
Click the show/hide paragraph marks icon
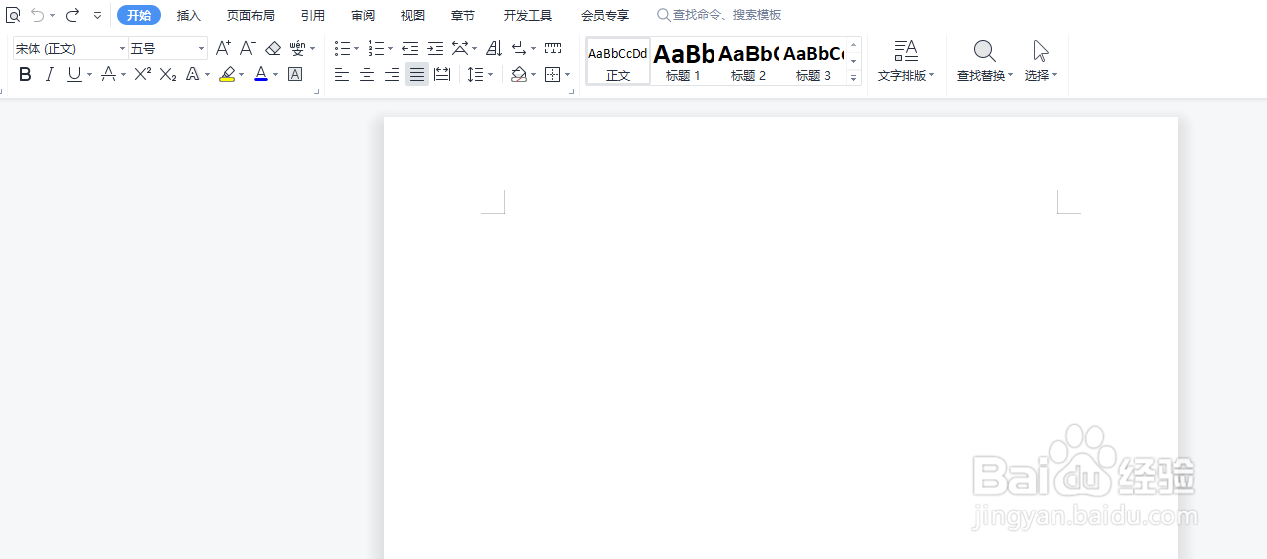tap(519, 48)
